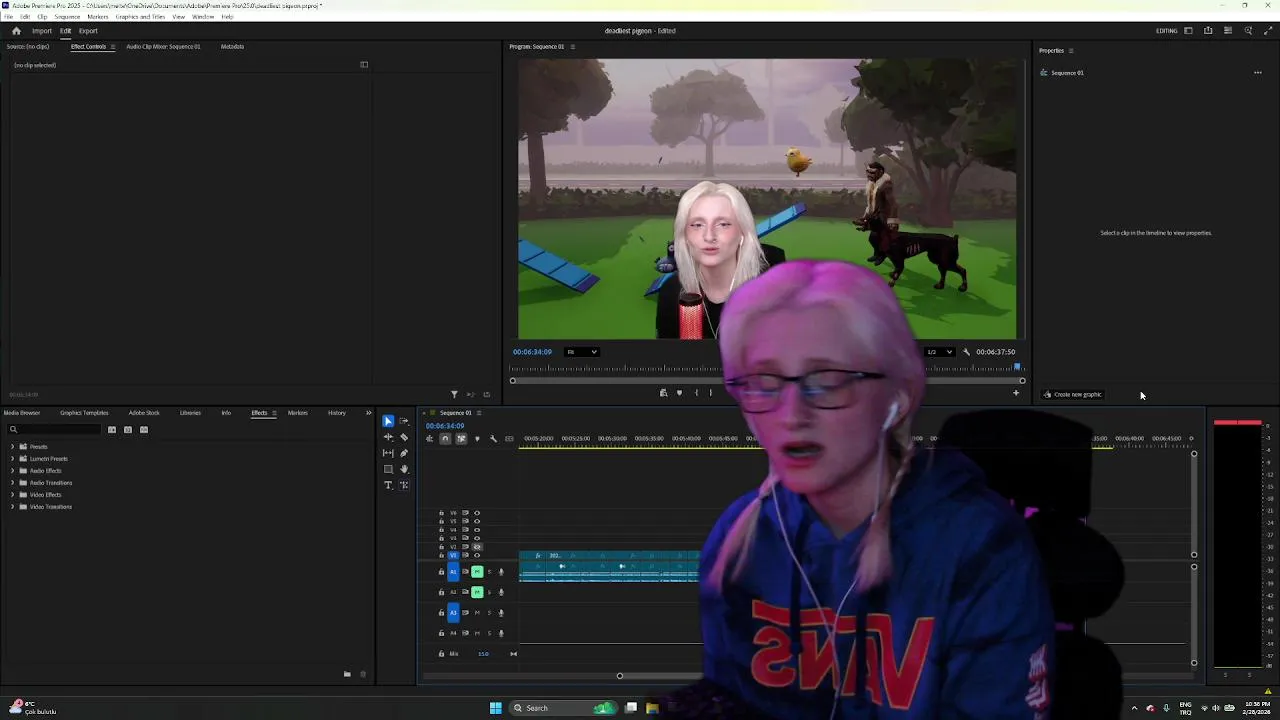Expand the Lumetri Presets folder
Image resolution: width=1280 pixels, height=720 pixels.
12,459
